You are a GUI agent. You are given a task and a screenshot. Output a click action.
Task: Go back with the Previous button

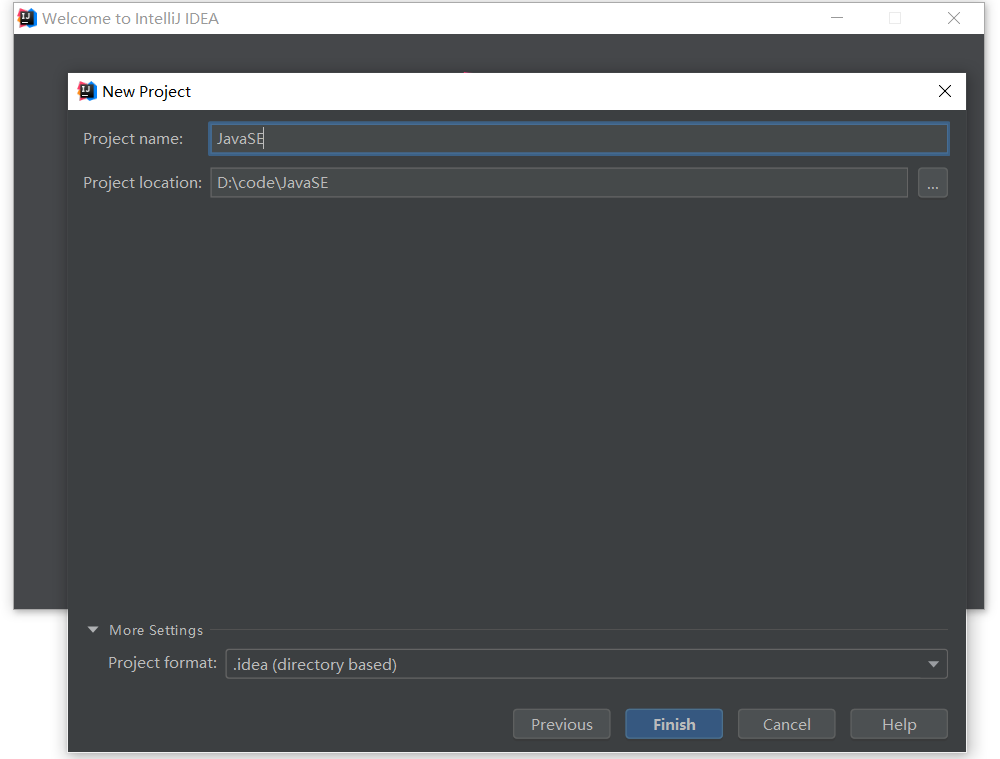coord(561,724)
